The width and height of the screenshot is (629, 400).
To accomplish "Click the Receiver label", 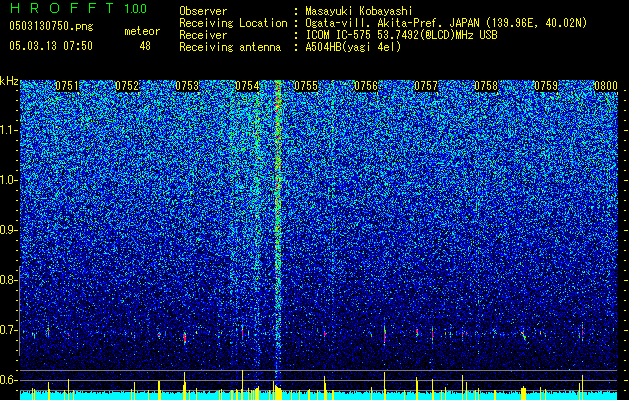I will (203, 35).
